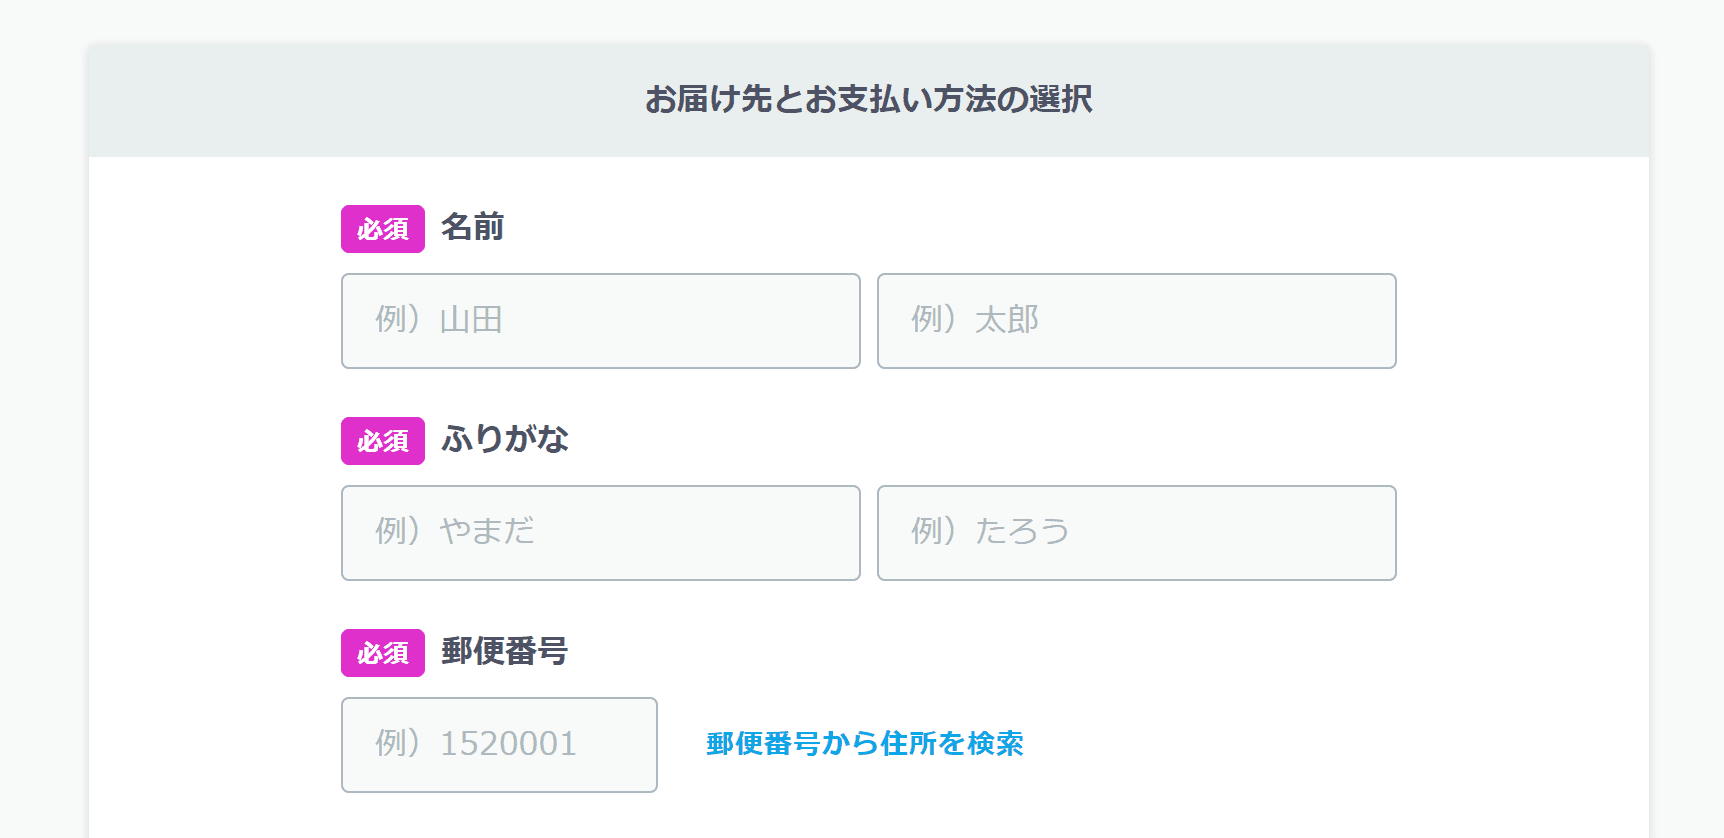The image size is (1724, 838).
Task: Select the 例）やまだ furigana surname field
Action: click(600, 533)
